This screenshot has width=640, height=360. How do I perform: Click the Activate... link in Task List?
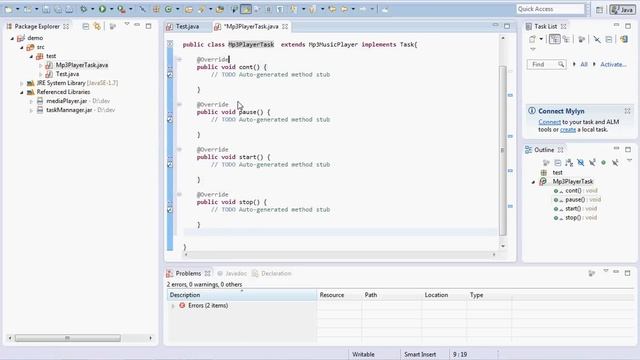(x=613, y=64)
